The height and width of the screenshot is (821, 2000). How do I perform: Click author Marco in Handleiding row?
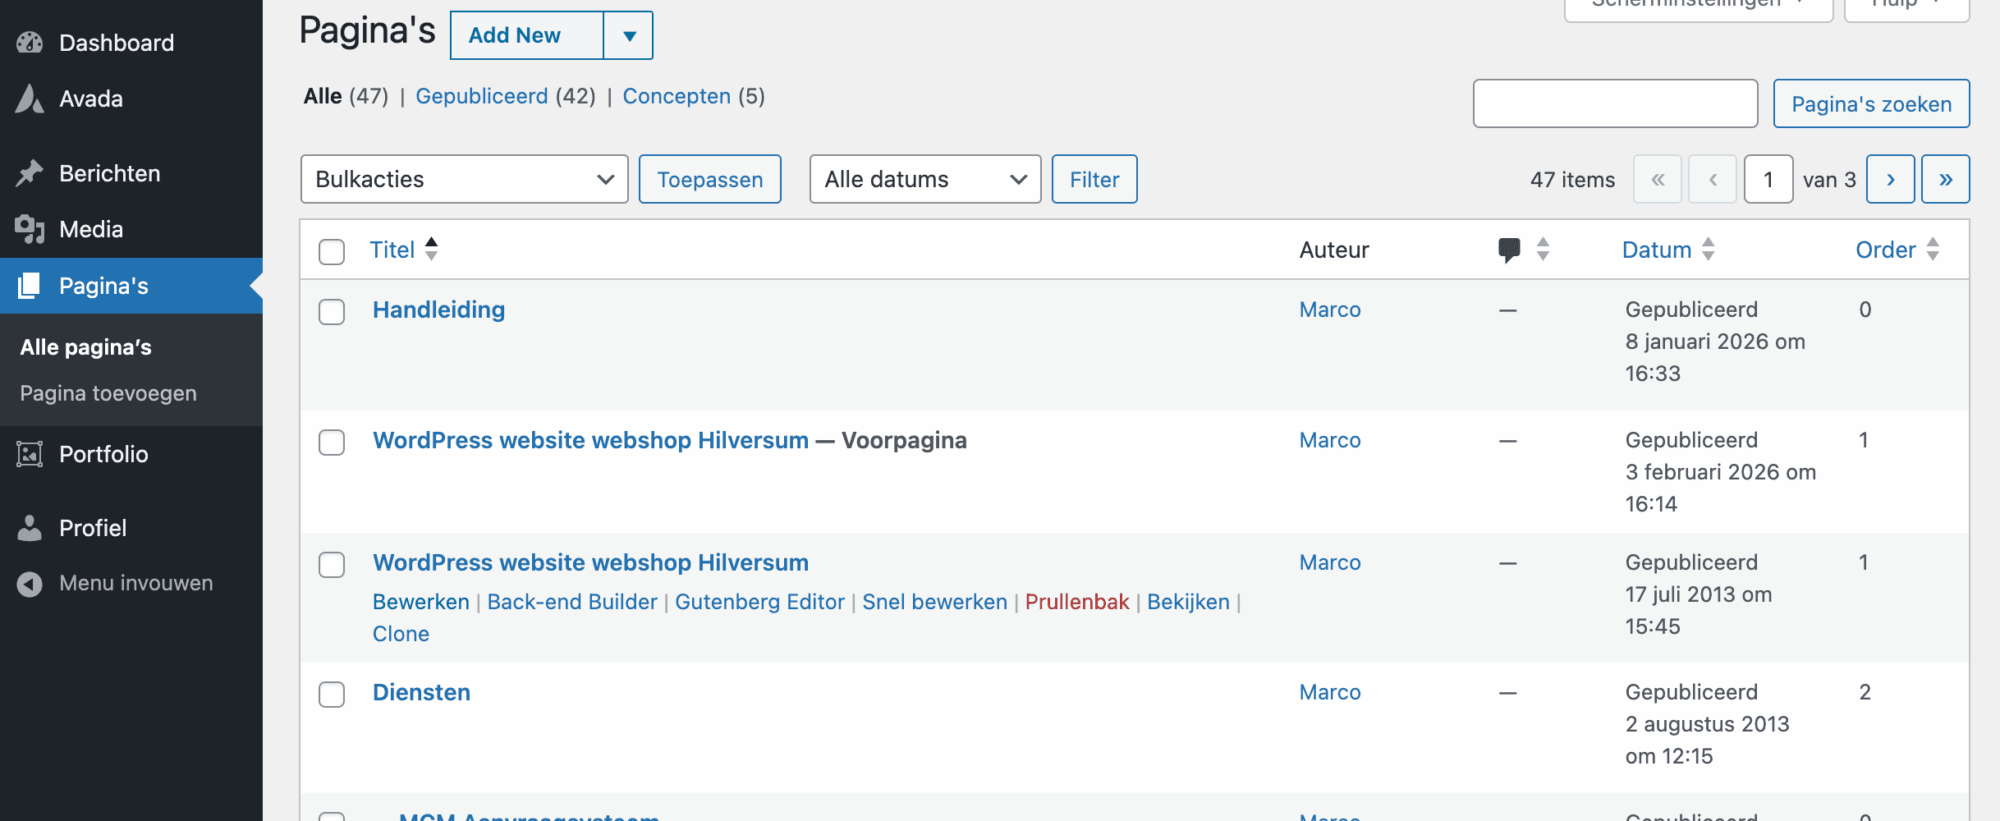(1330, 310)
